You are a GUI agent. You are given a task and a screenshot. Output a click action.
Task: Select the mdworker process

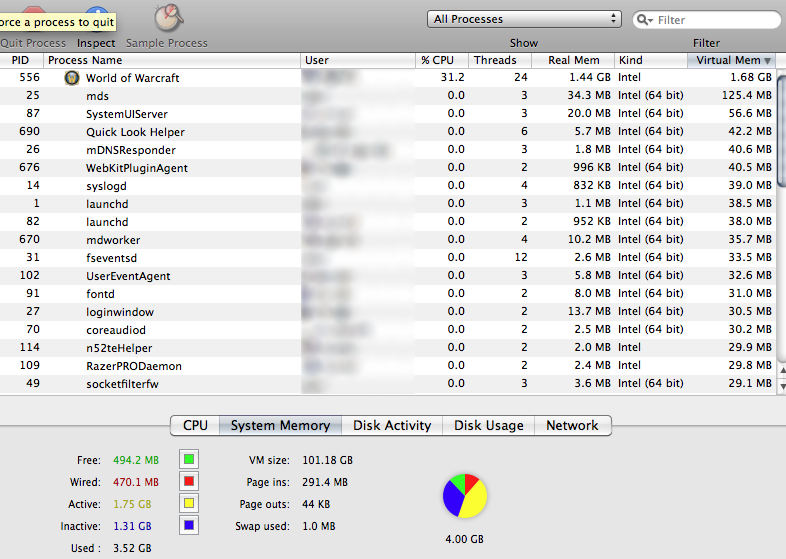click(388, 240)
